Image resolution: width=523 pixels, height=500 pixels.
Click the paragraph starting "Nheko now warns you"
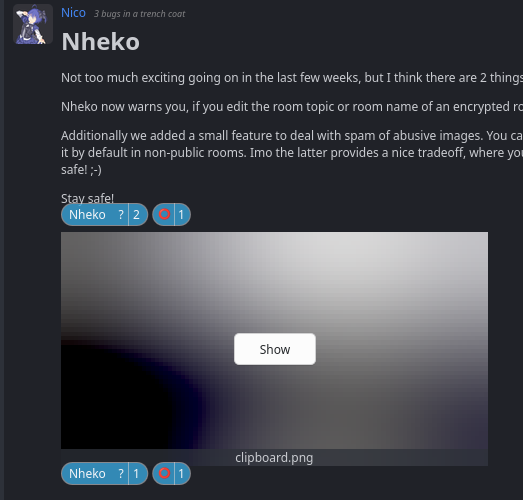click(x=292, y=107)
